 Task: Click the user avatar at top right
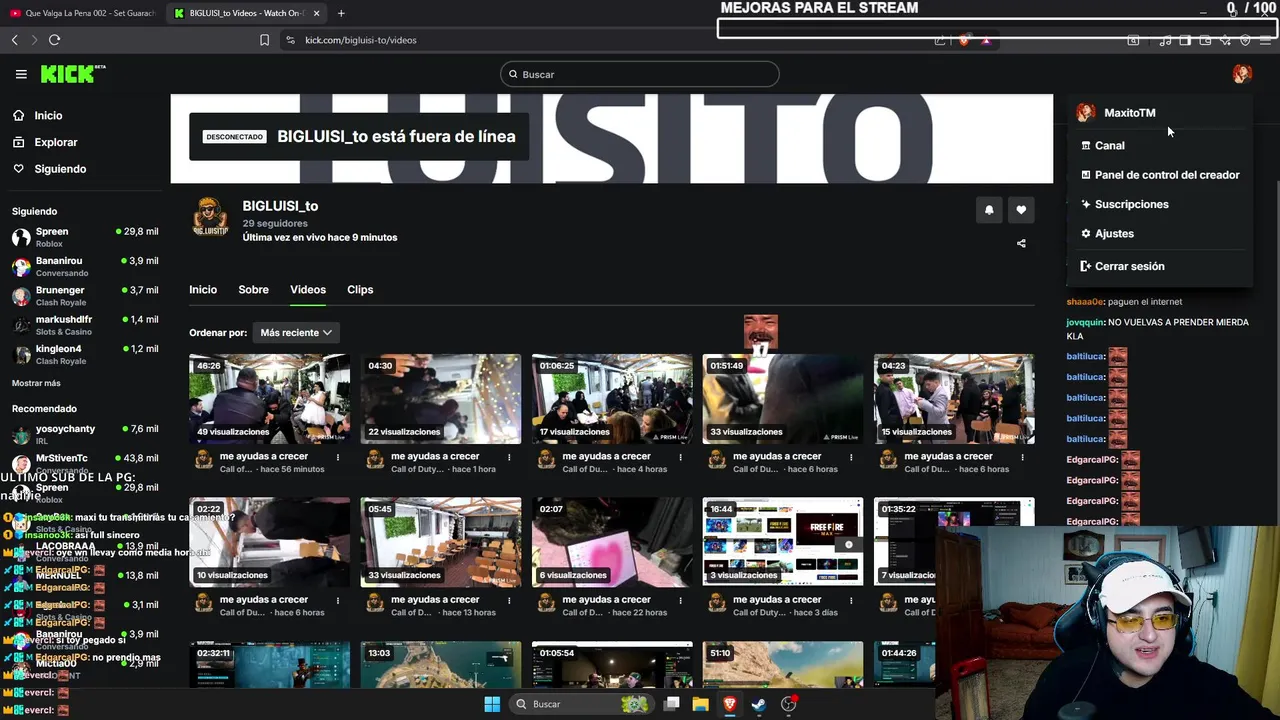(x=1242, y=74)
